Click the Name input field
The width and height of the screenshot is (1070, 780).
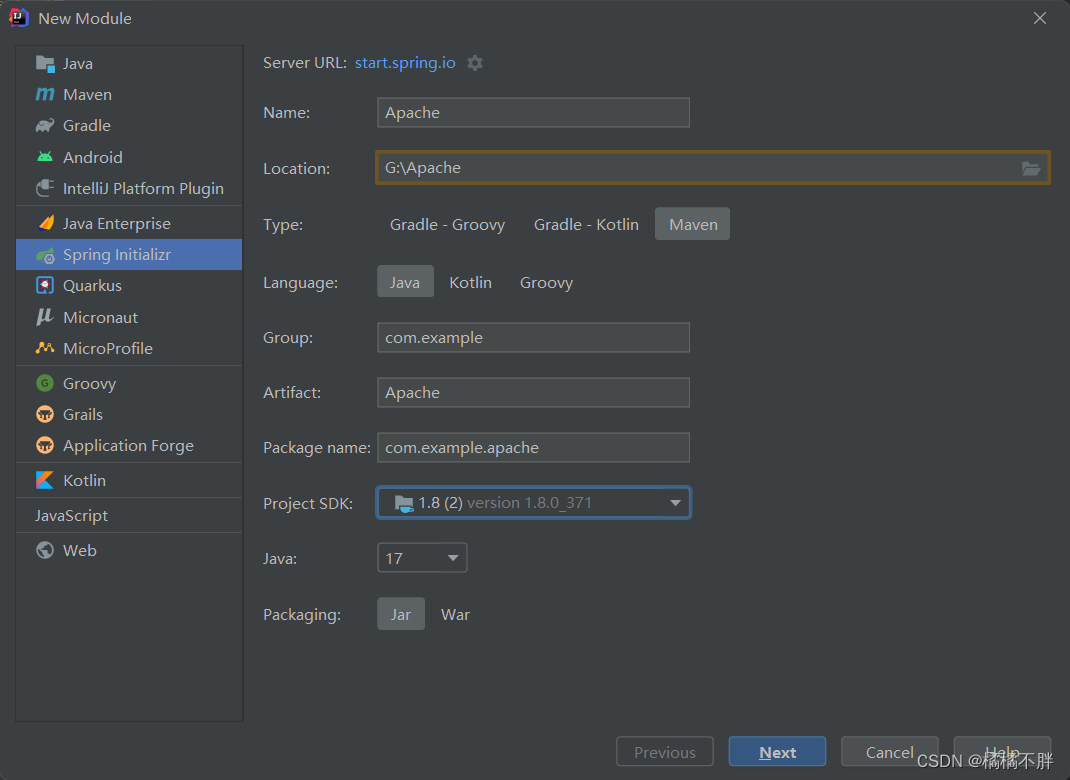pyautogui.click(x=534, y=113)
